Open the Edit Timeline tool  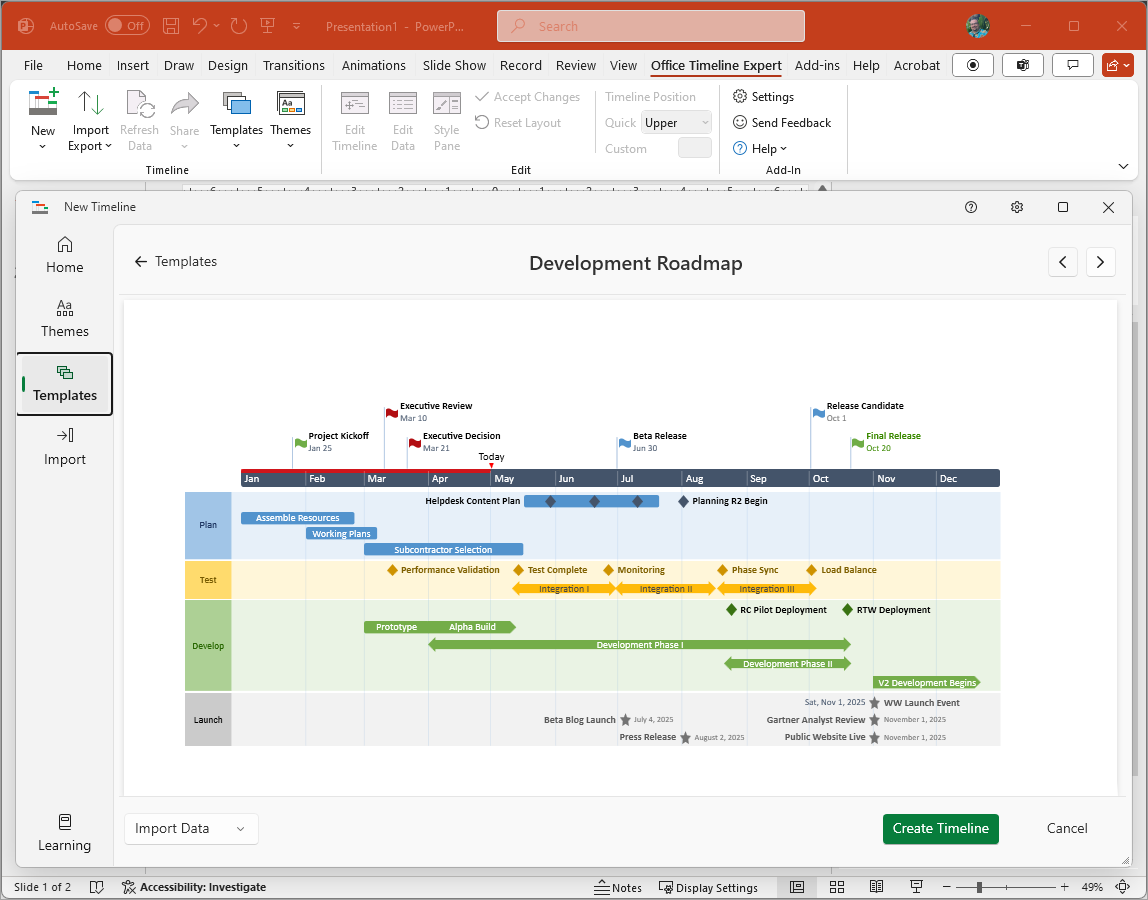pyautogui.click(x=354, y=118)
